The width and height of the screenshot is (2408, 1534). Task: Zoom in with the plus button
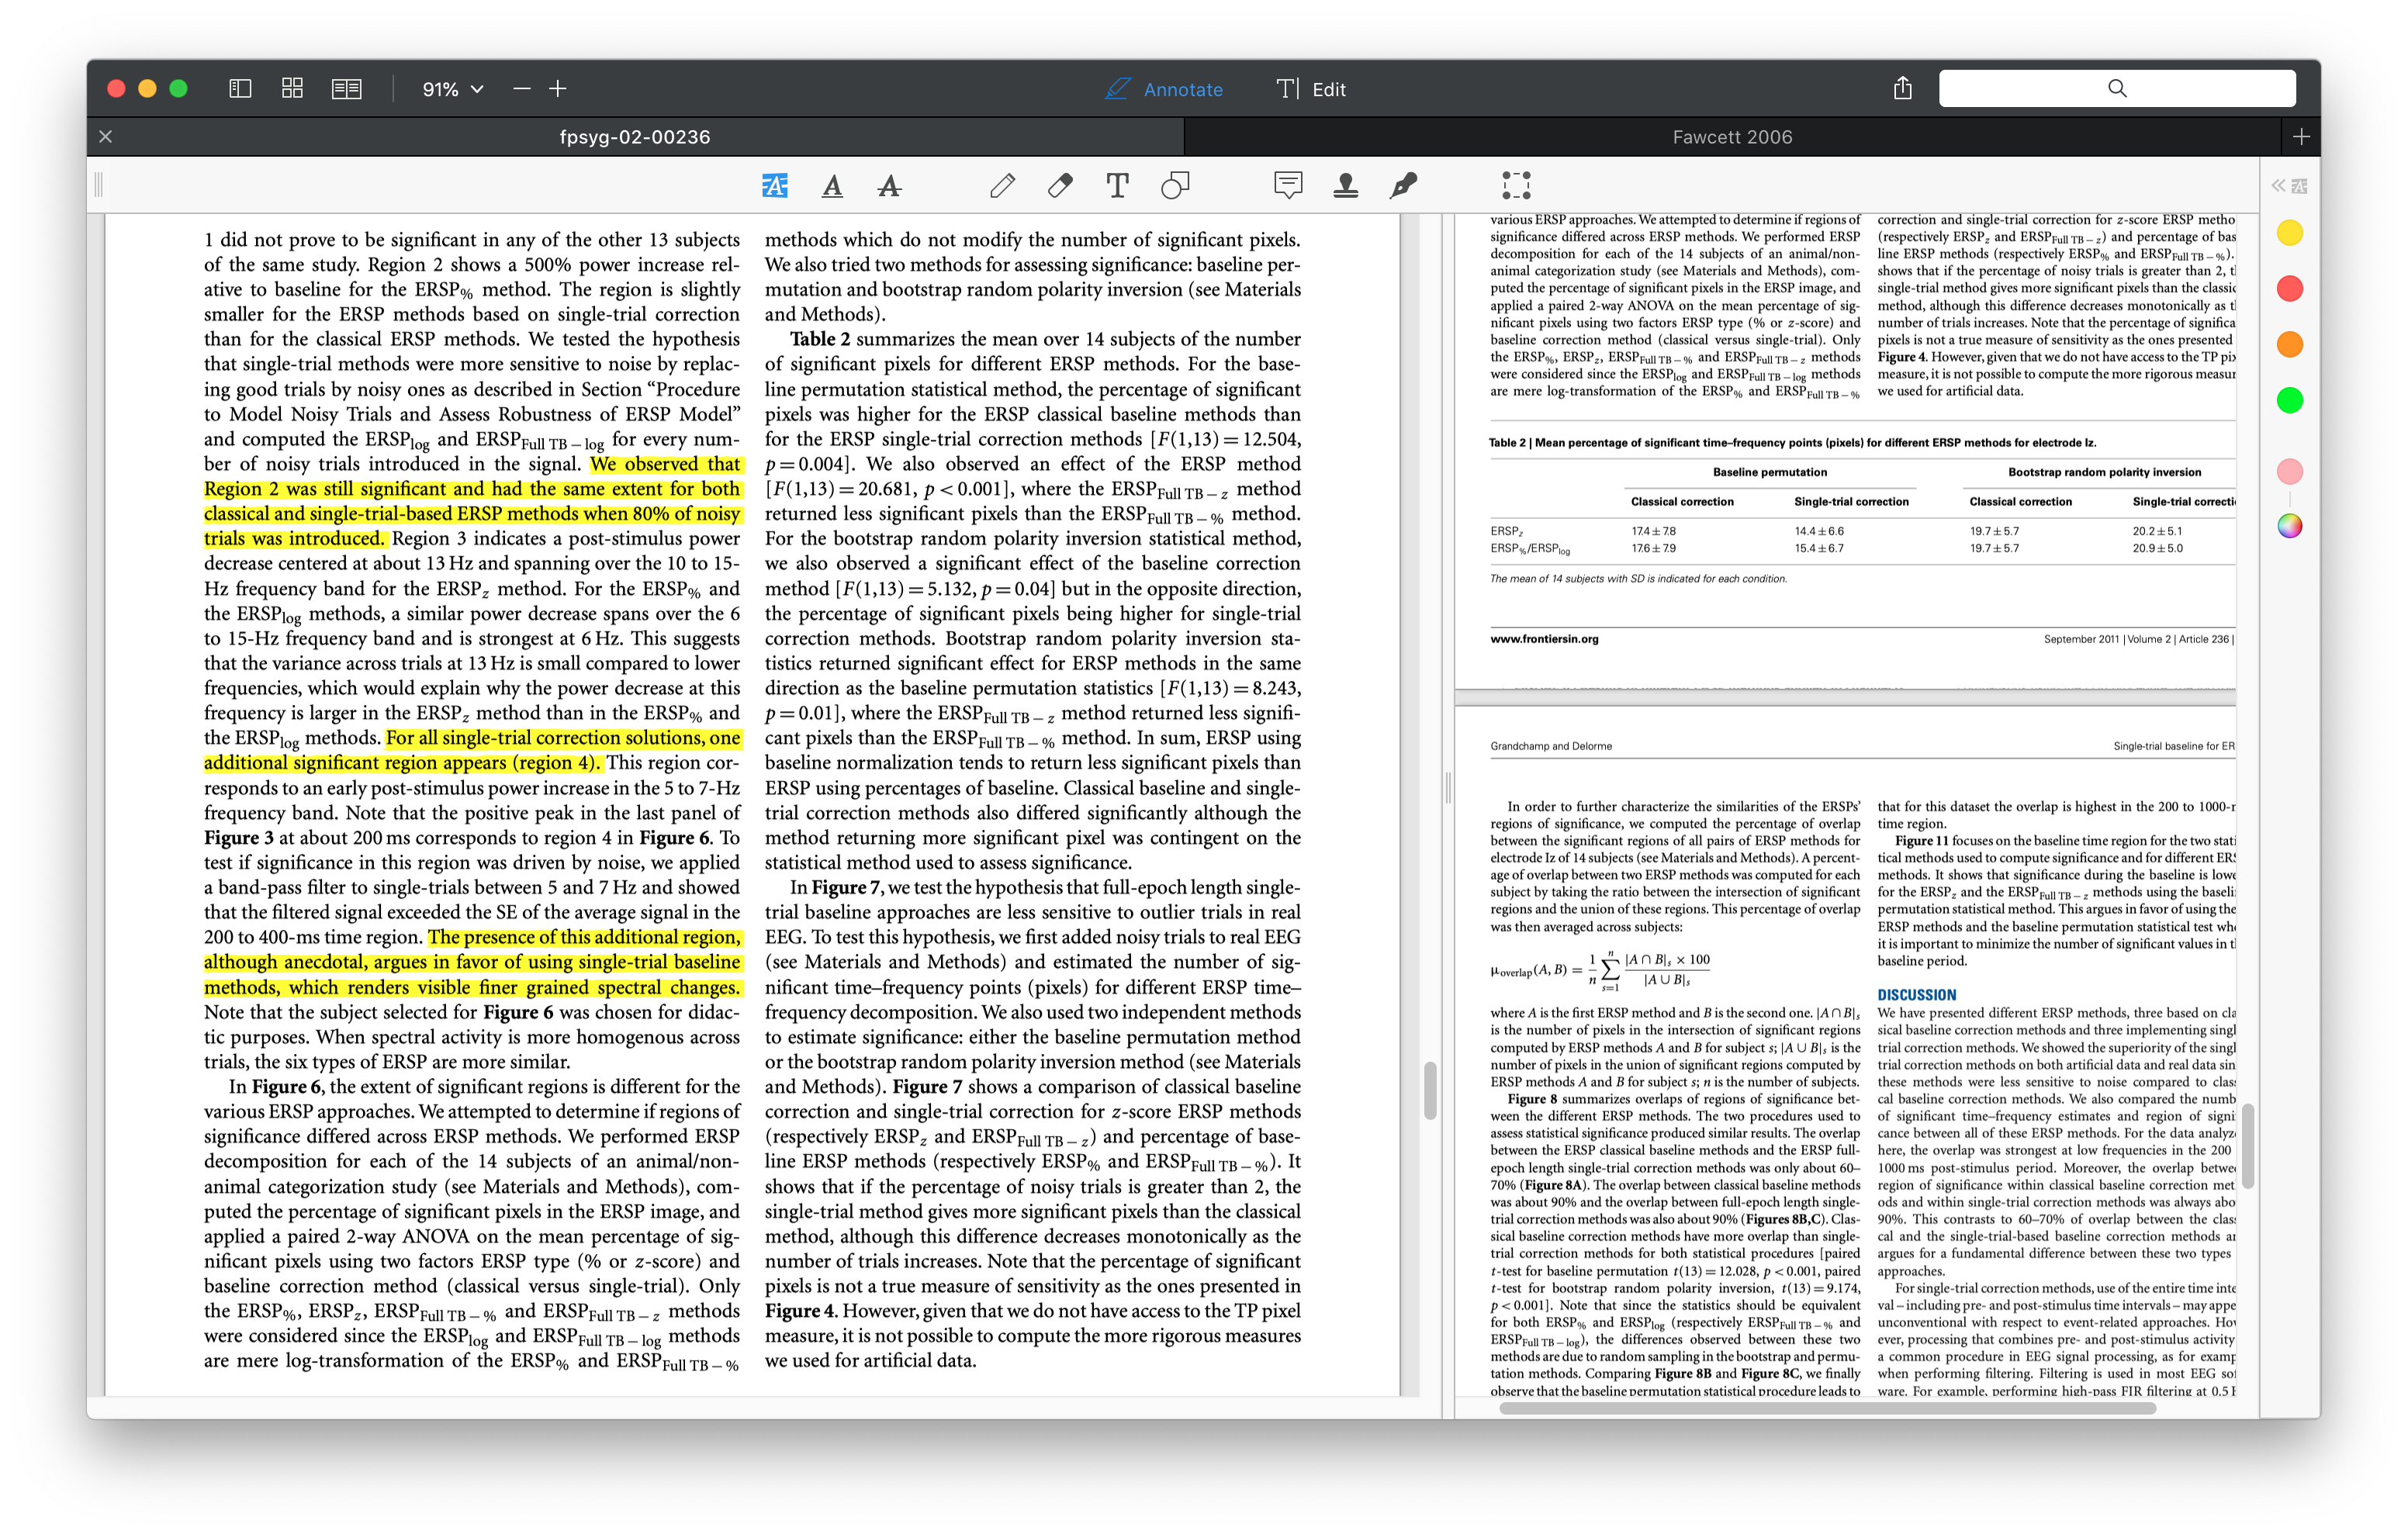pos(558,89)
